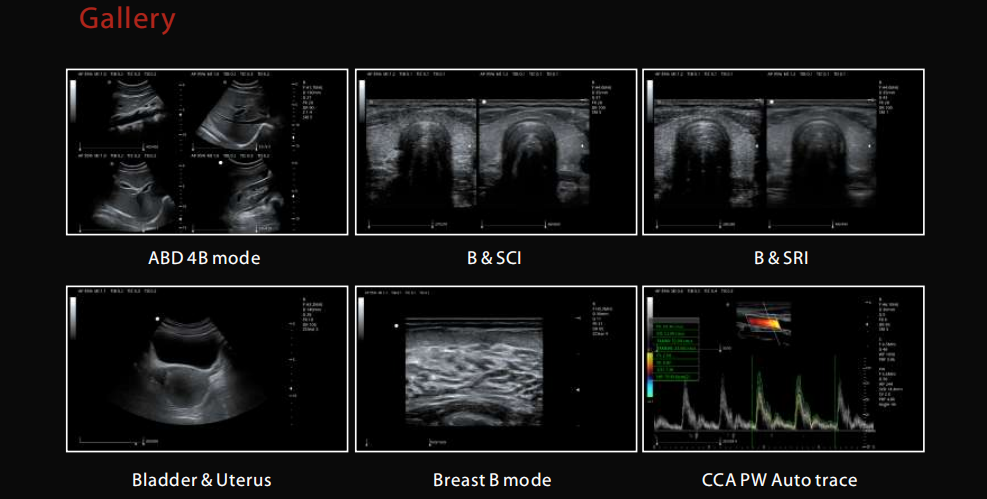The height and width of the screenshot is (499, 987).
Task: Open the ABD 4B mode ultrasound thumbnail
Action: pos(206,152)
